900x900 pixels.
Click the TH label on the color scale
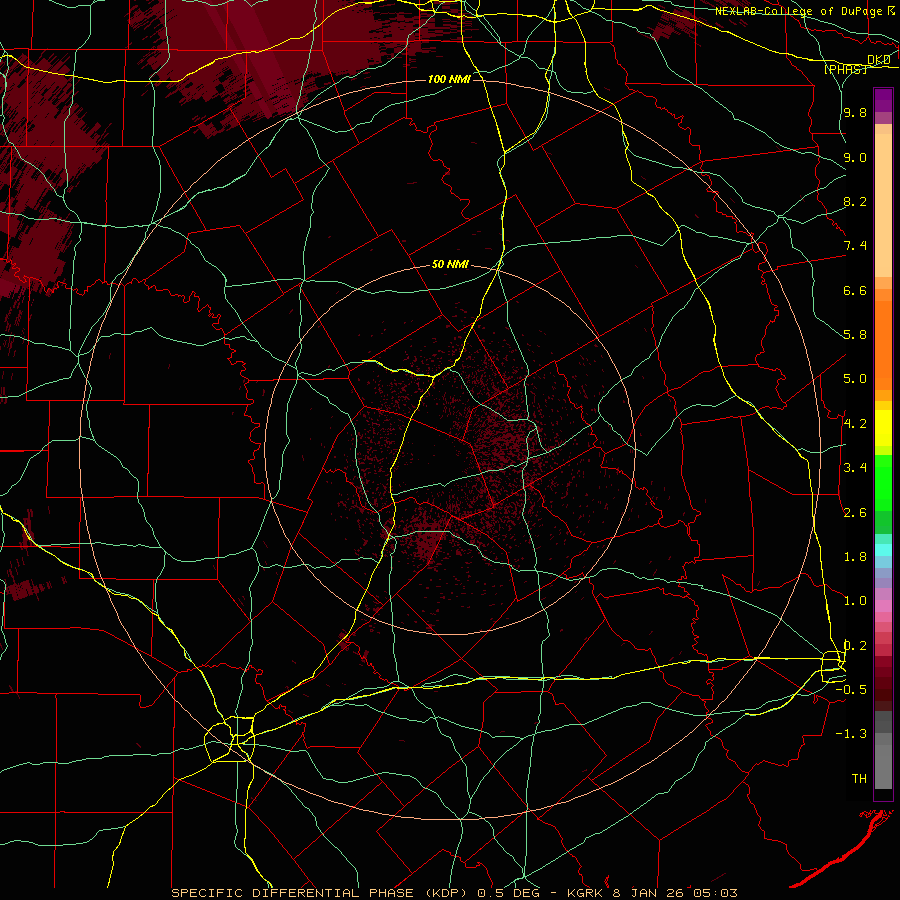pos(859,779)
